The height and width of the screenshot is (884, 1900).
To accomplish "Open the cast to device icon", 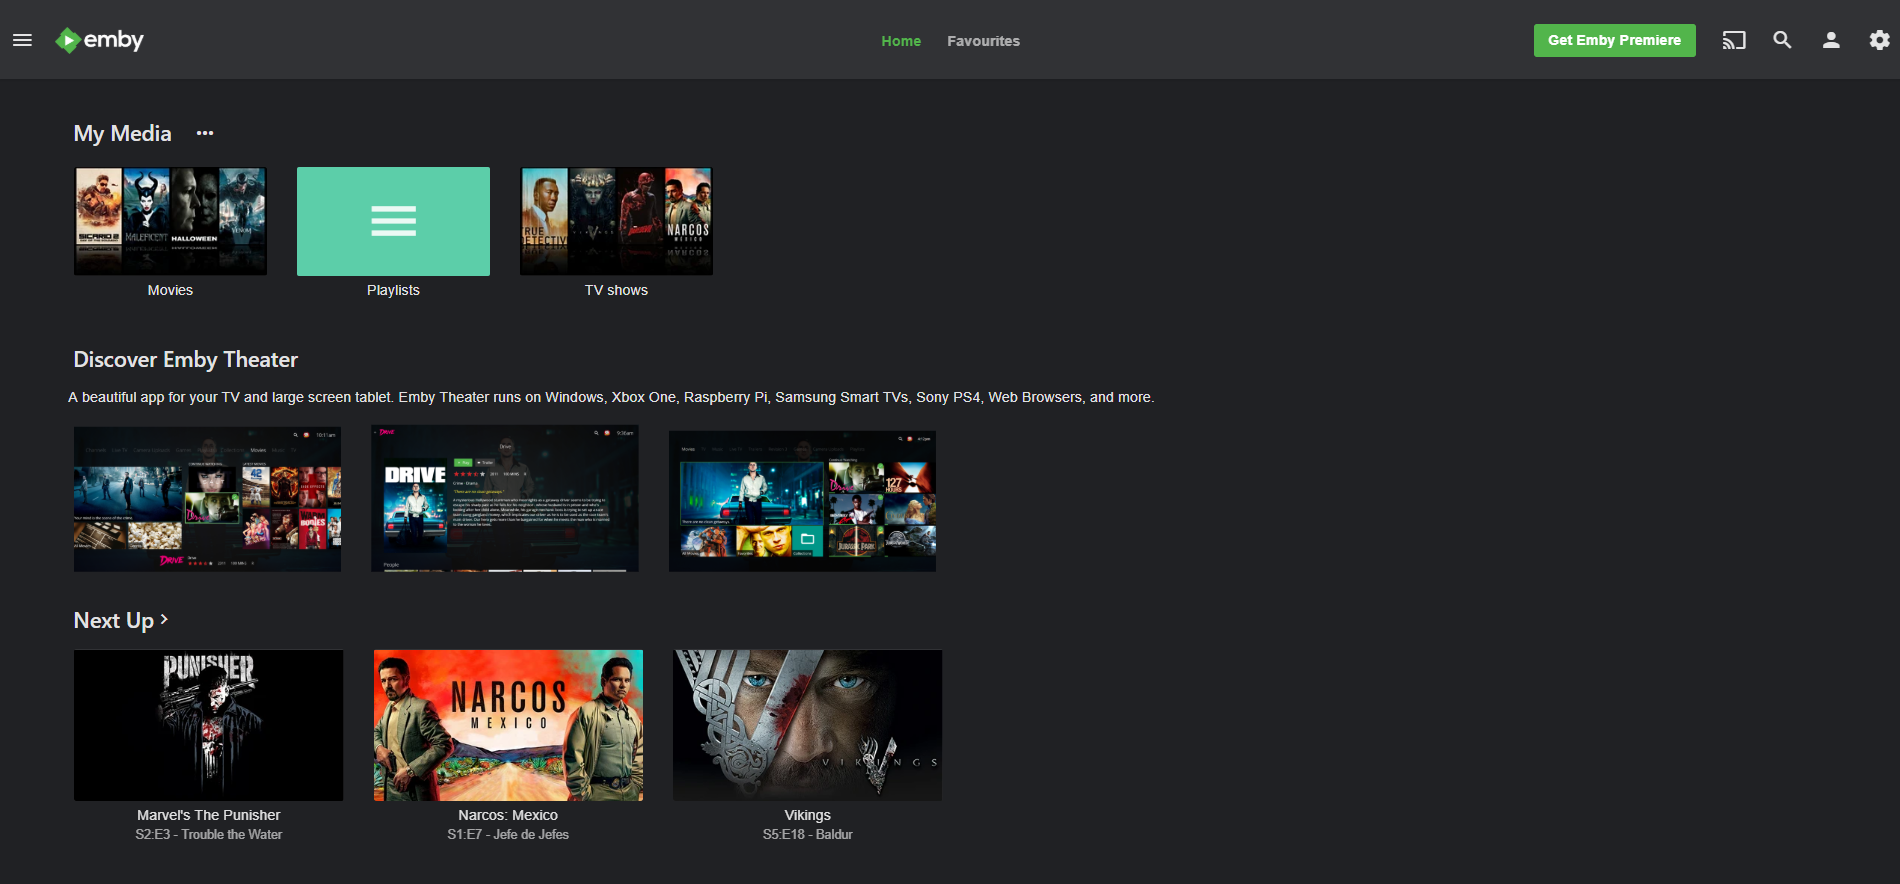I will [1734, 40].
